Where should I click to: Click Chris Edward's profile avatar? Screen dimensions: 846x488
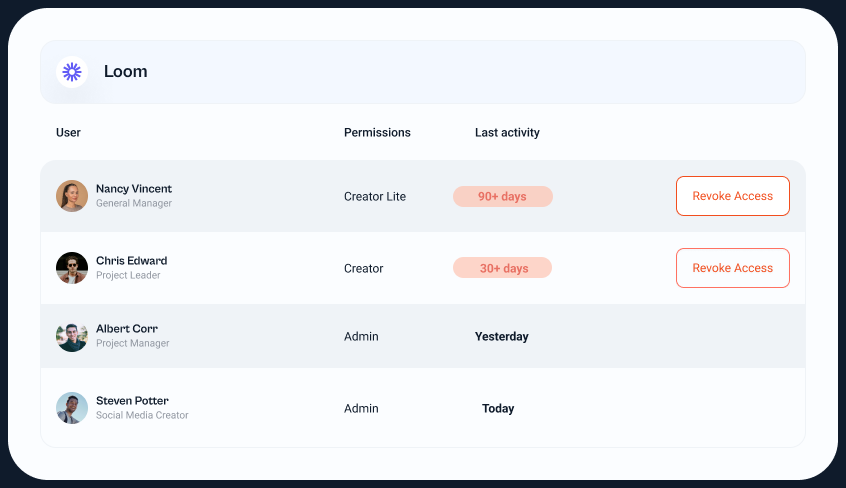point(72,268)
